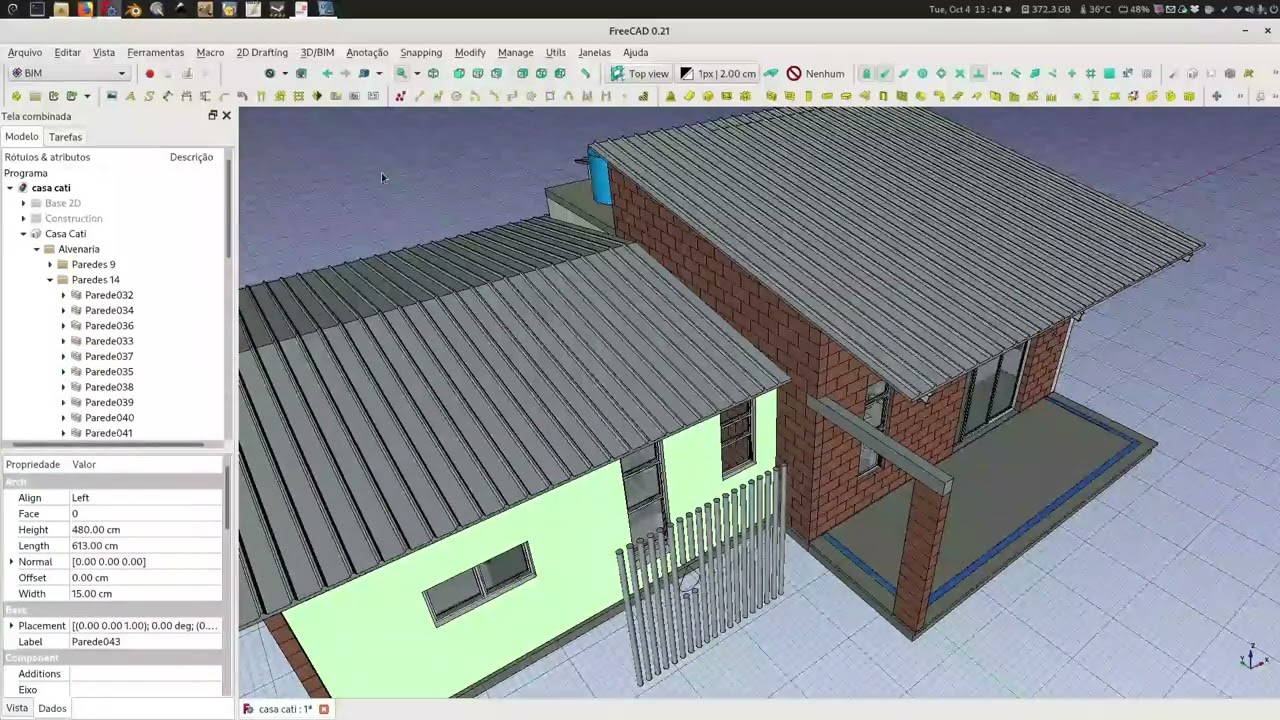This screenshot has width=1280, height=720.
Task: Select Parede037 in the model tree
Action: (x=109, y=356)
